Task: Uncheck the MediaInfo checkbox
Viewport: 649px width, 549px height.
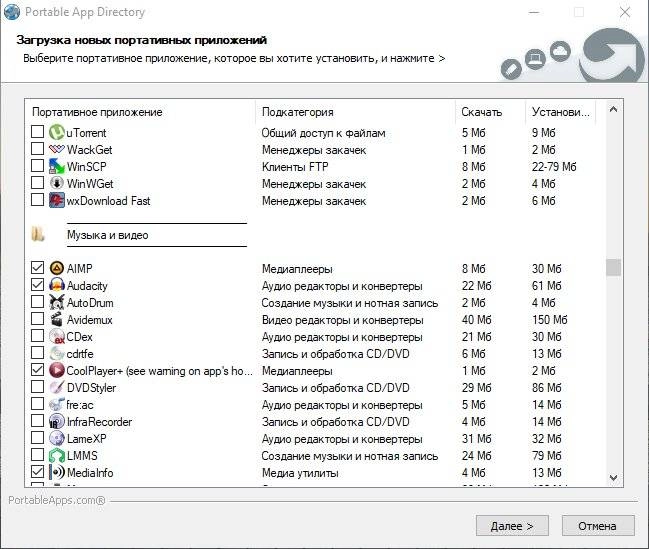Action: tap(37, 471)
